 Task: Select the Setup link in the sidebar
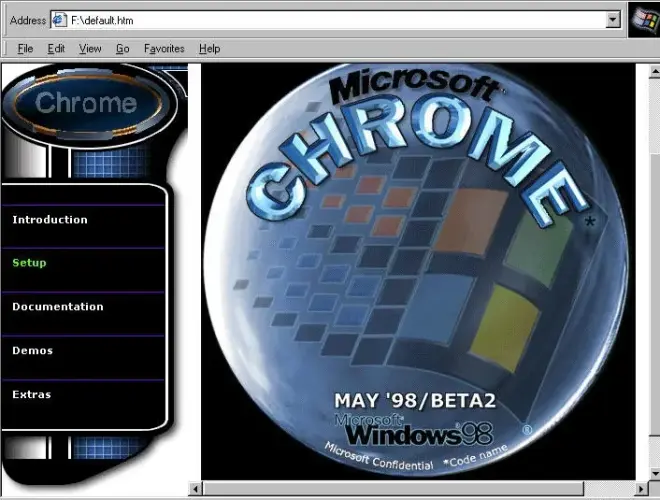click(x=29, y=263)
